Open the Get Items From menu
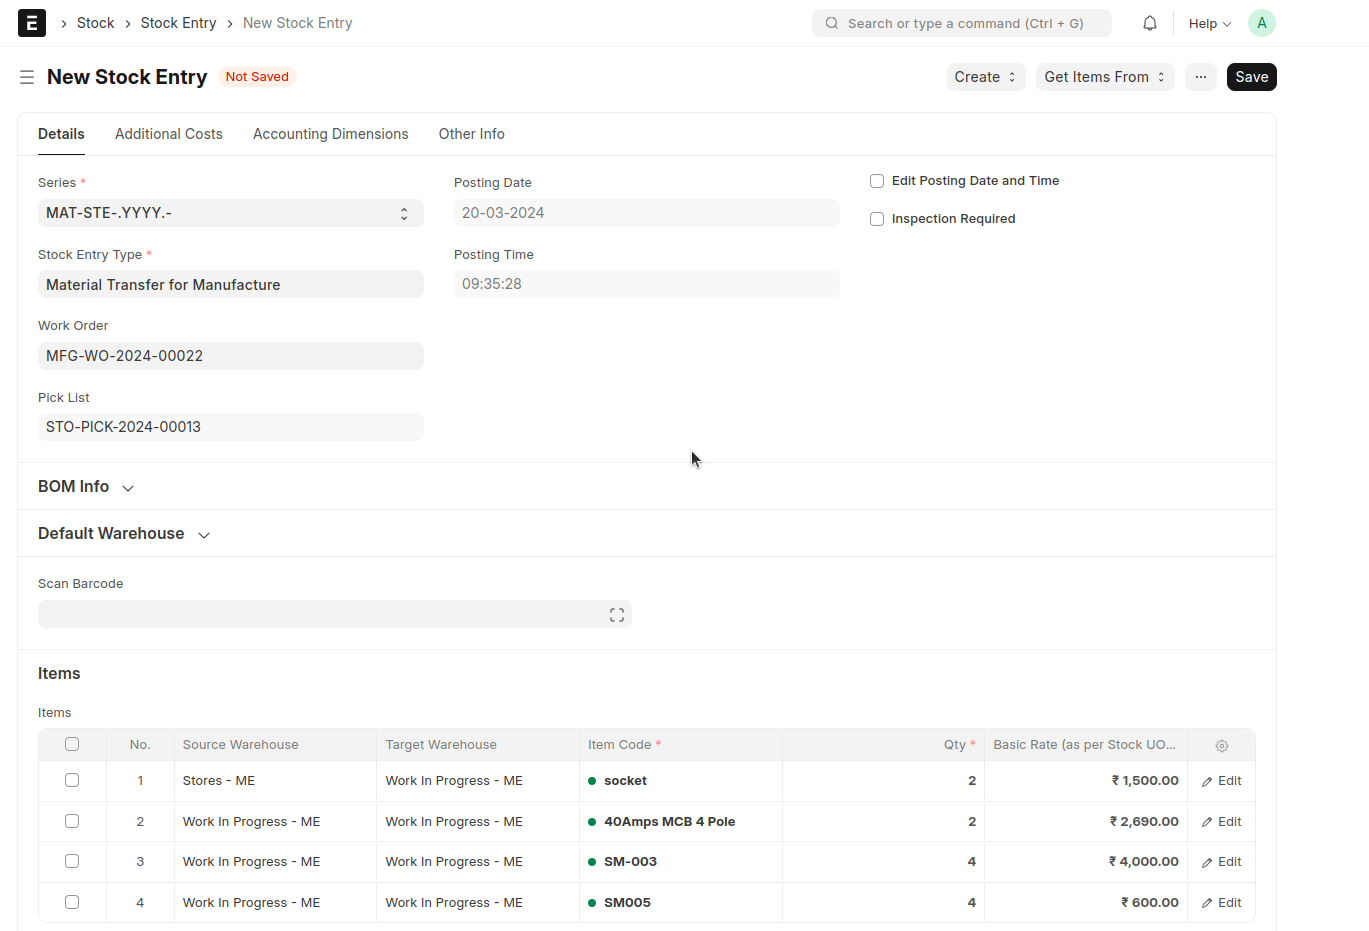The height and width of the screenshot is (931, 1369). click(1104, 77)
